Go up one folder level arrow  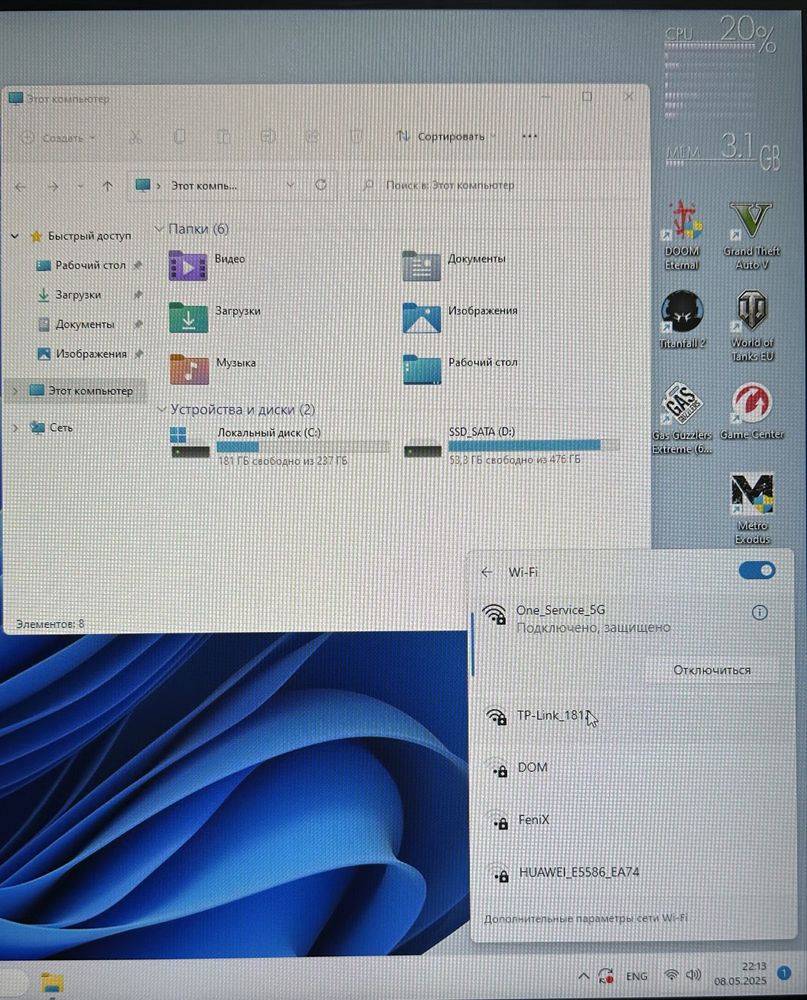tap(107, 186)
